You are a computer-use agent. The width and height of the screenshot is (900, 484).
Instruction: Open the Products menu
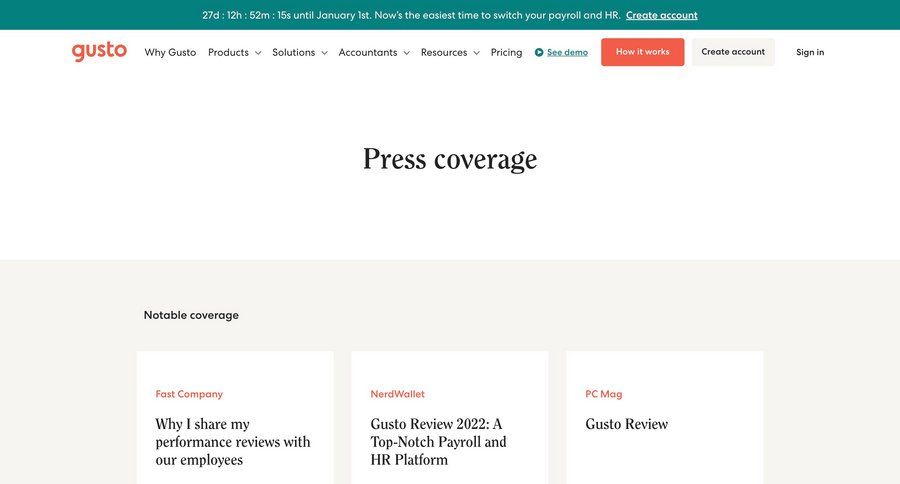228,52
